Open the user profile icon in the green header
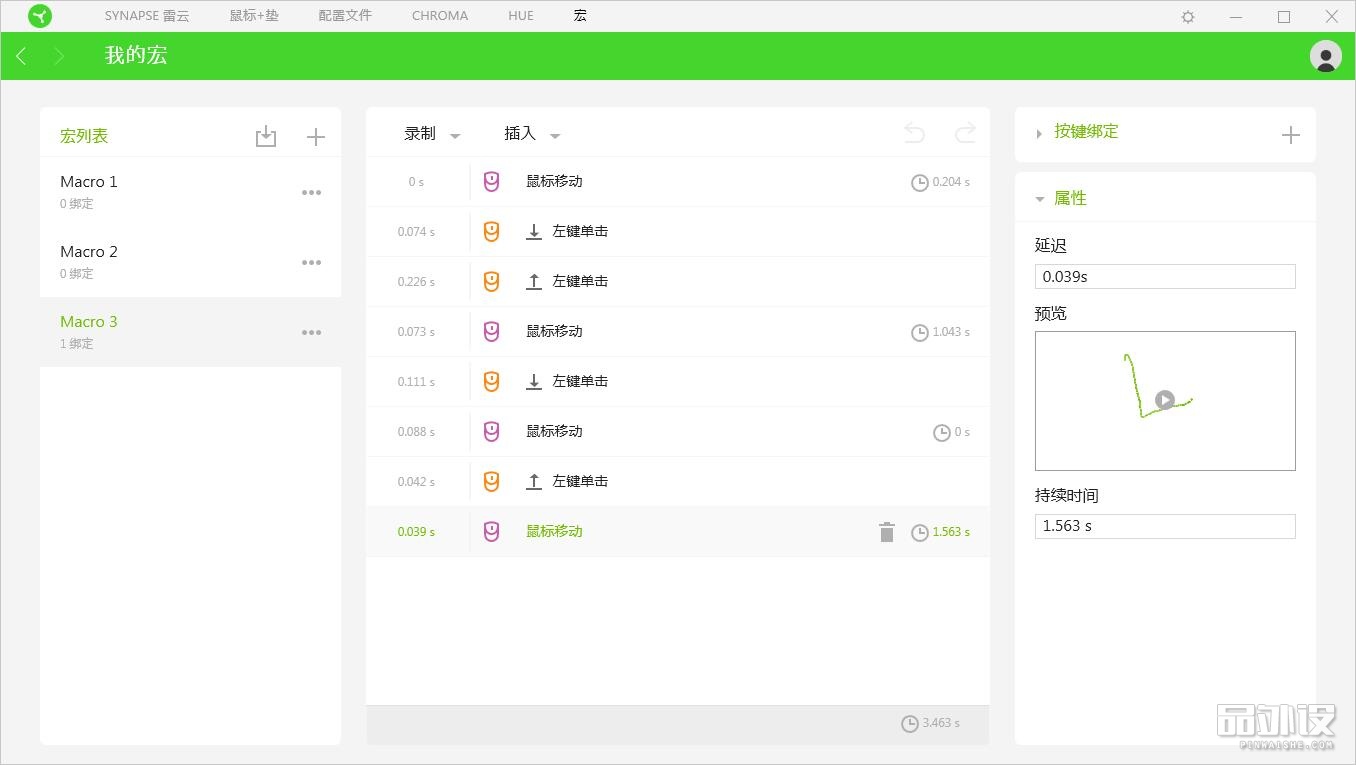The image size is (1356, 765). (1325, 56)
